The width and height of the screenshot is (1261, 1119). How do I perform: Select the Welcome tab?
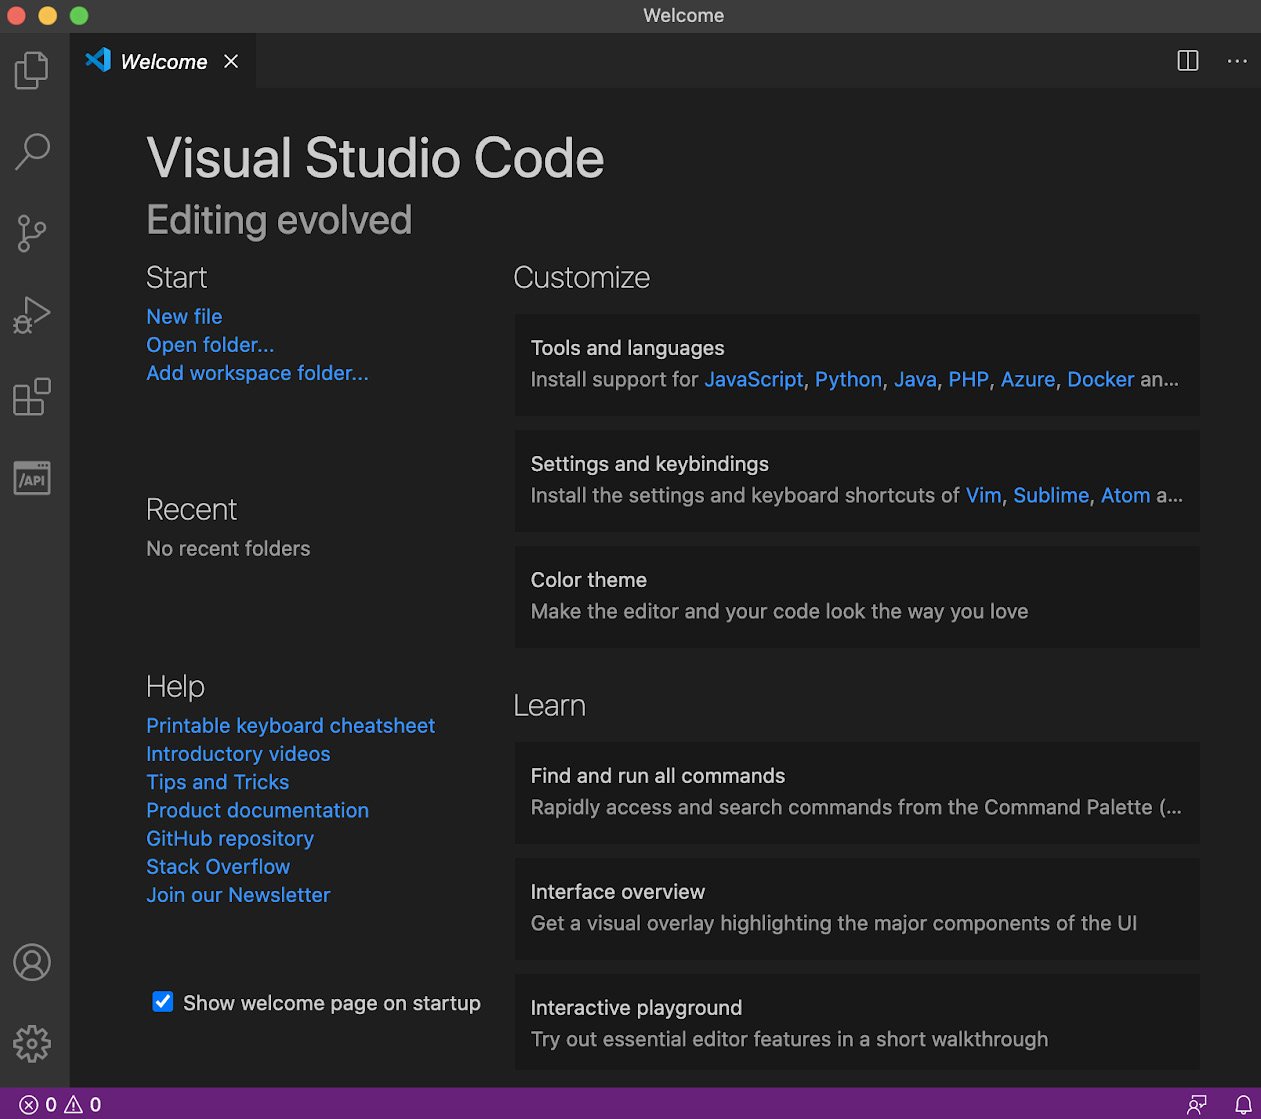[x=162, y=61]
